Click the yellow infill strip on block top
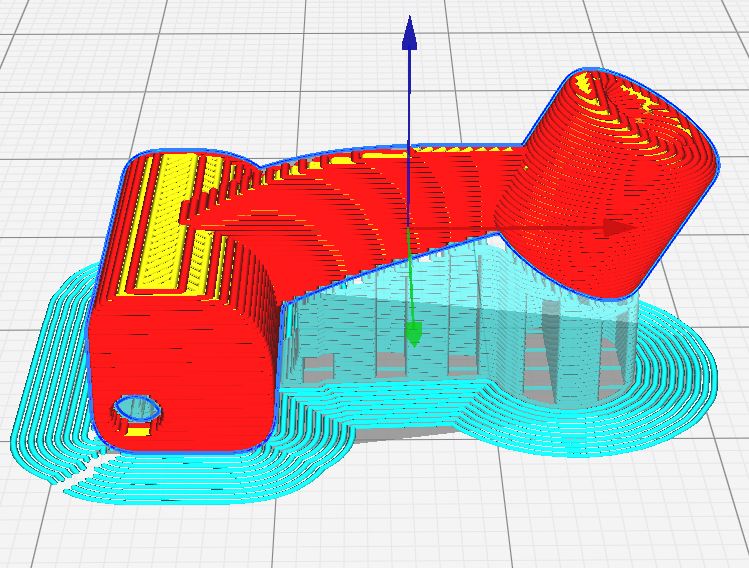 click(x=166, y=221)
